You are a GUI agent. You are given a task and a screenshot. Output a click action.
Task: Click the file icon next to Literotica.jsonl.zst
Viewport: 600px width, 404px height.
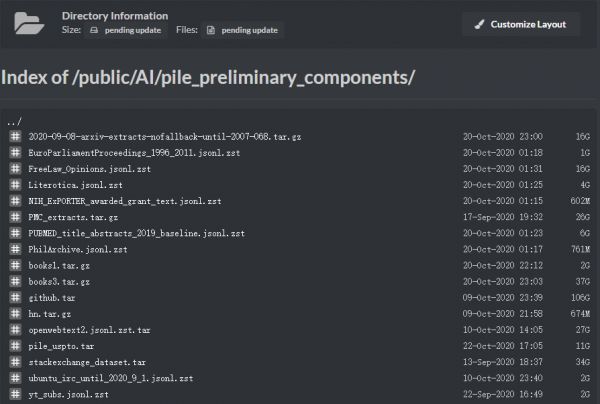15,185
